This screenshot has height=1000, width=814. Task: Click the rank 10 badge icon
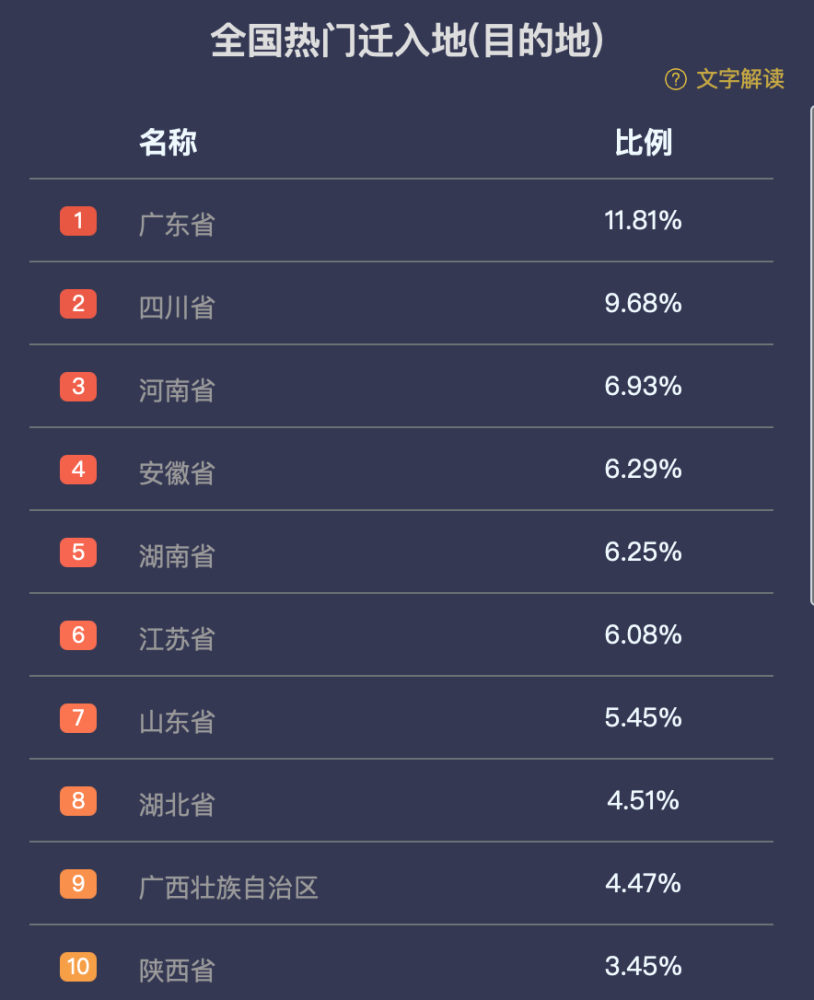pyautogui.click(x=78, y=967)
